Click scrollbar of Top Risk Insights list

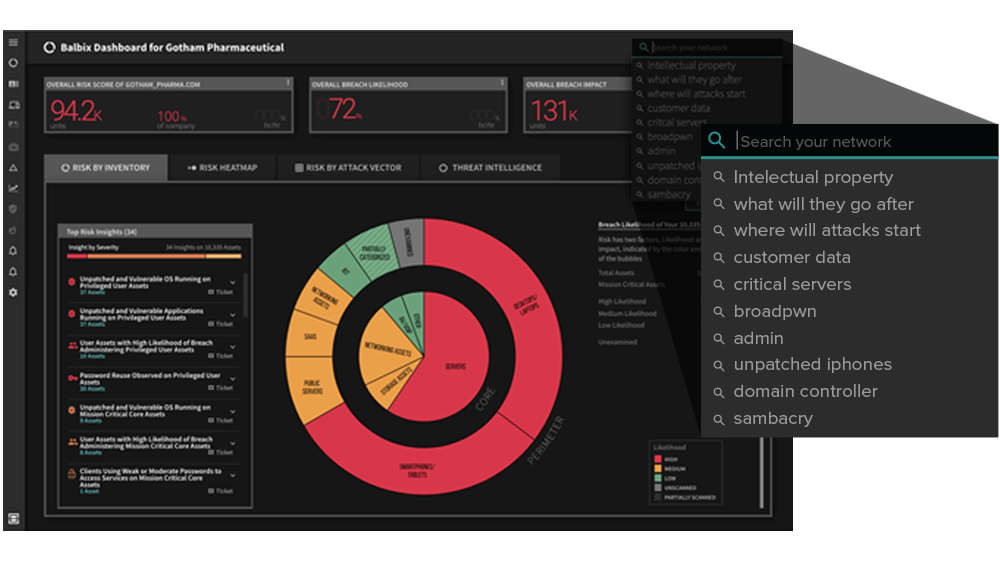pos(245,295)
